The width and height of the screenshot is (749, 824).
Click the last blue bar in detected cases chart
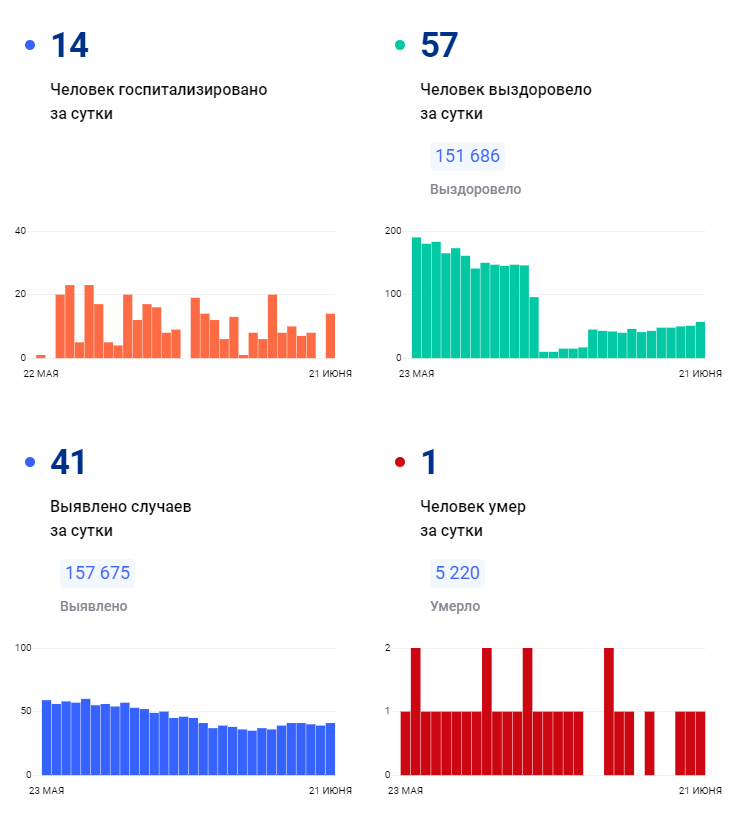[330, 749]
